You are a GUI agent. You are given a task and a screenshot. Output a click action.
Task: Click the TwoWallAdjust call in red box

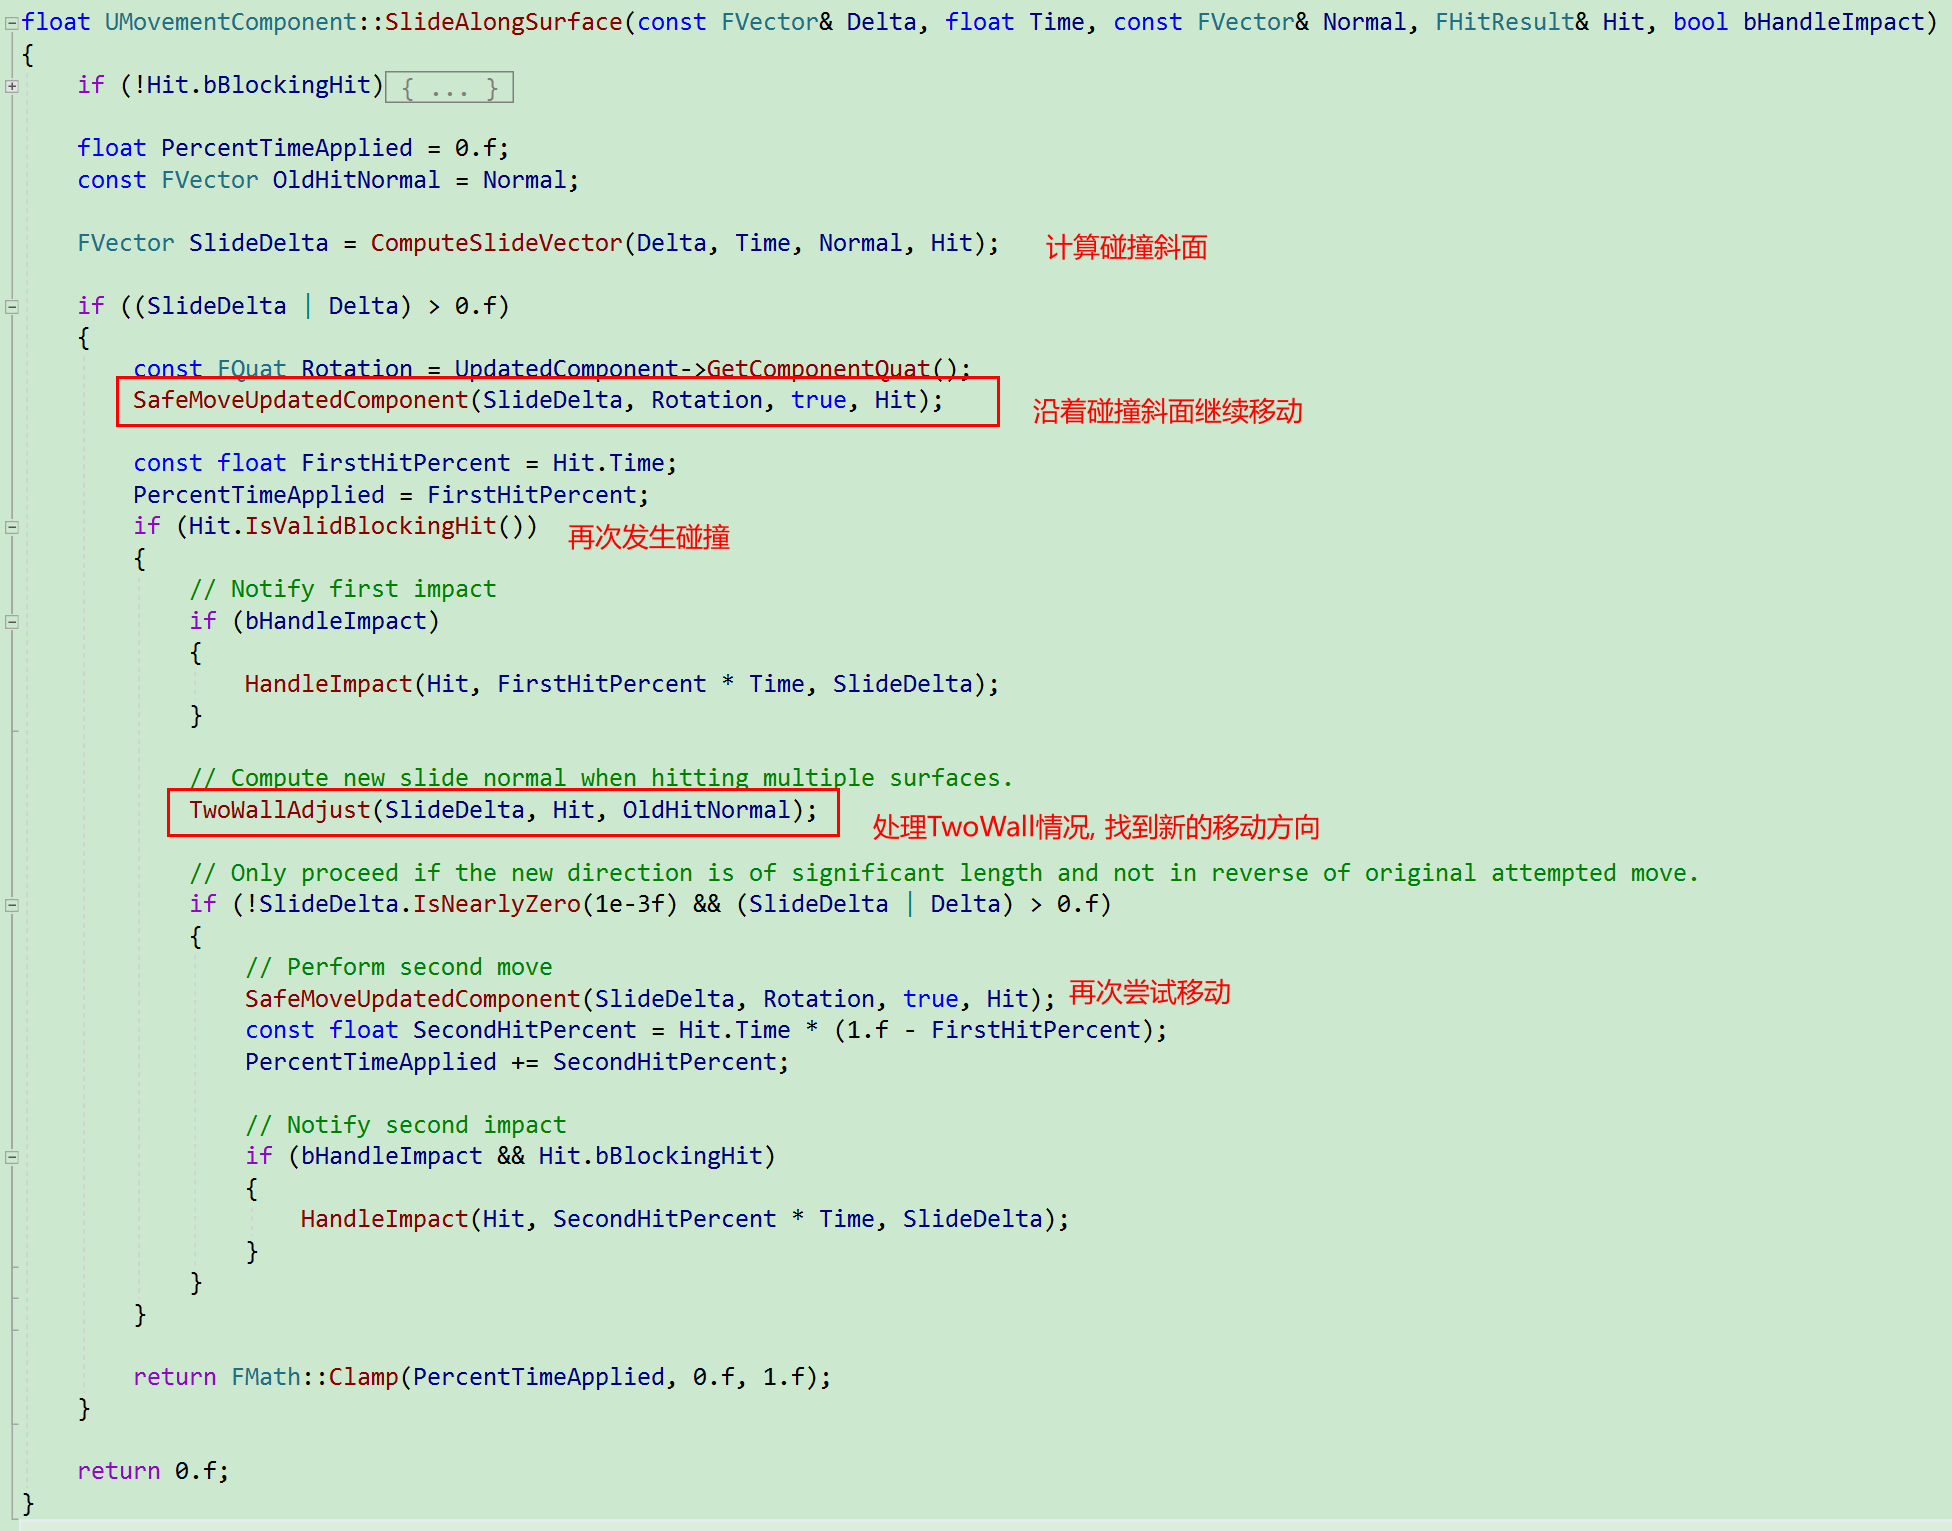(x=280, y=810)
